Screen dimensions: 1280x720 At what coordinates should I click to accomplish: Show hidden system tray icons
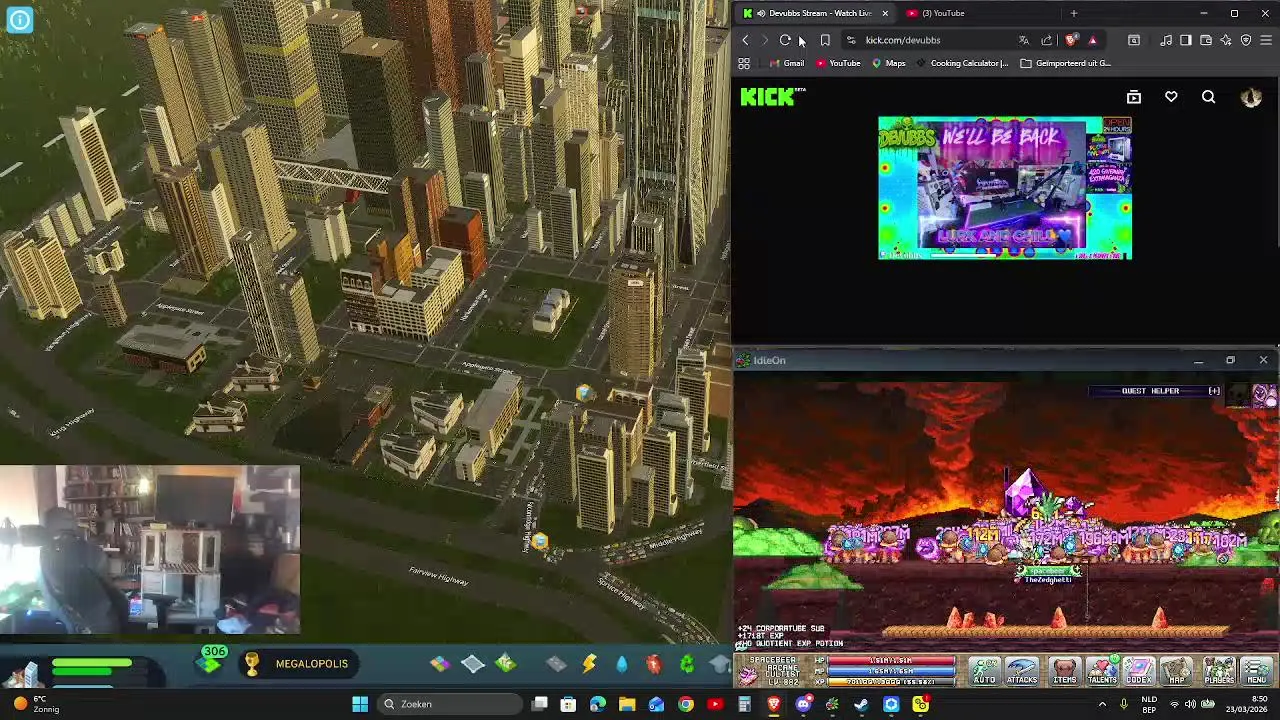[x=1102, y=704]
